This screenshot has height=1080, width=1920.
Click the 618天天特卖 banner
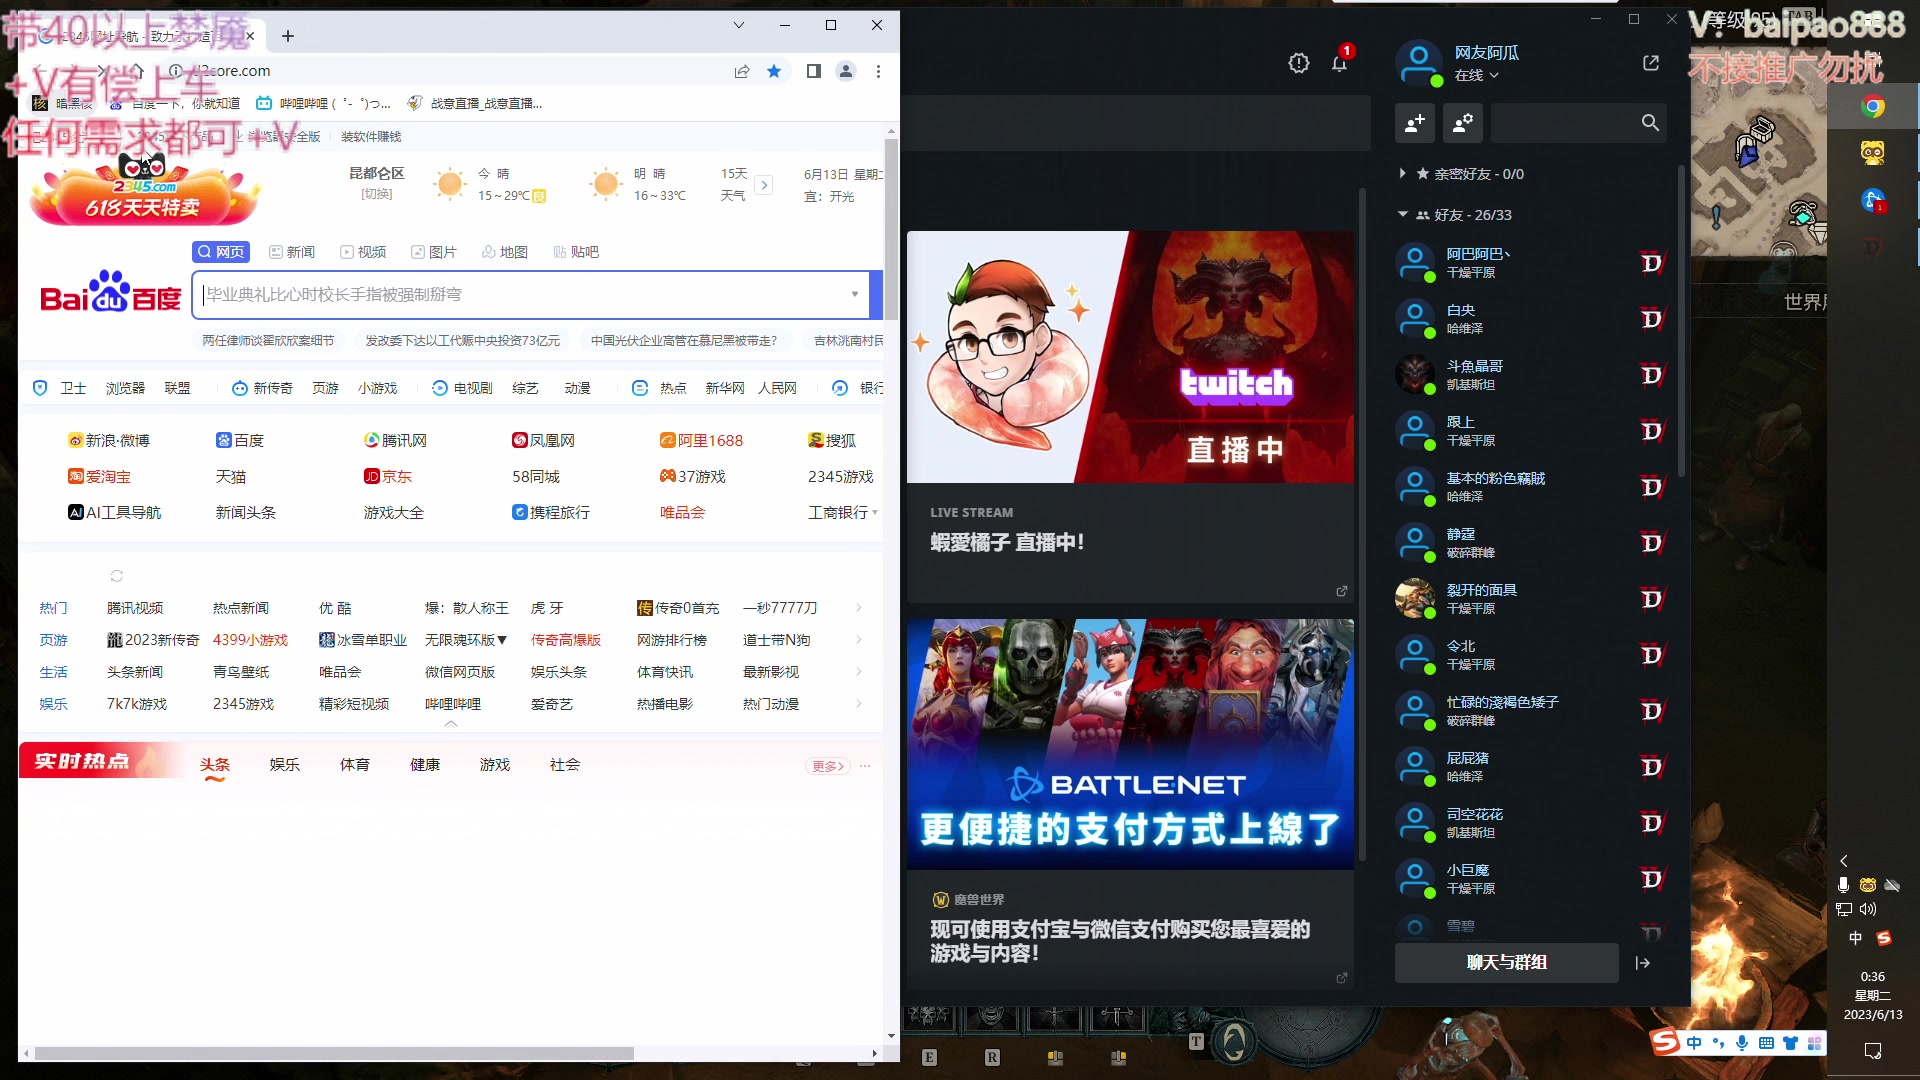coord(144,192)
